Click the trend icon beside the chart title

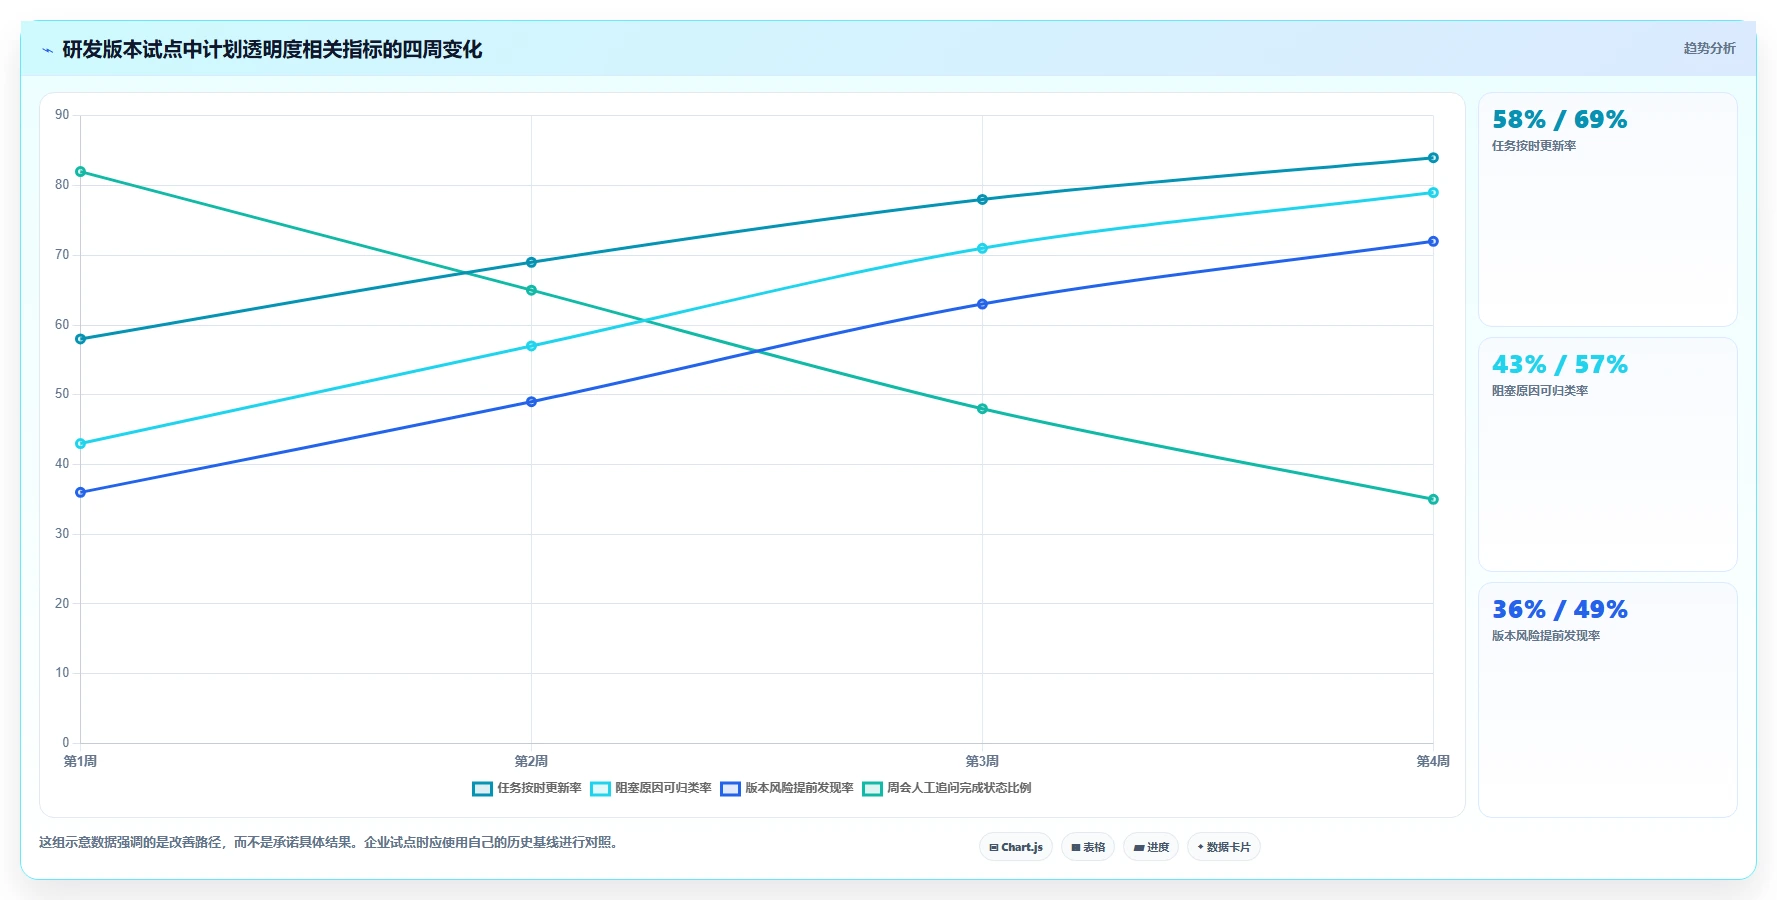[47, 50]
